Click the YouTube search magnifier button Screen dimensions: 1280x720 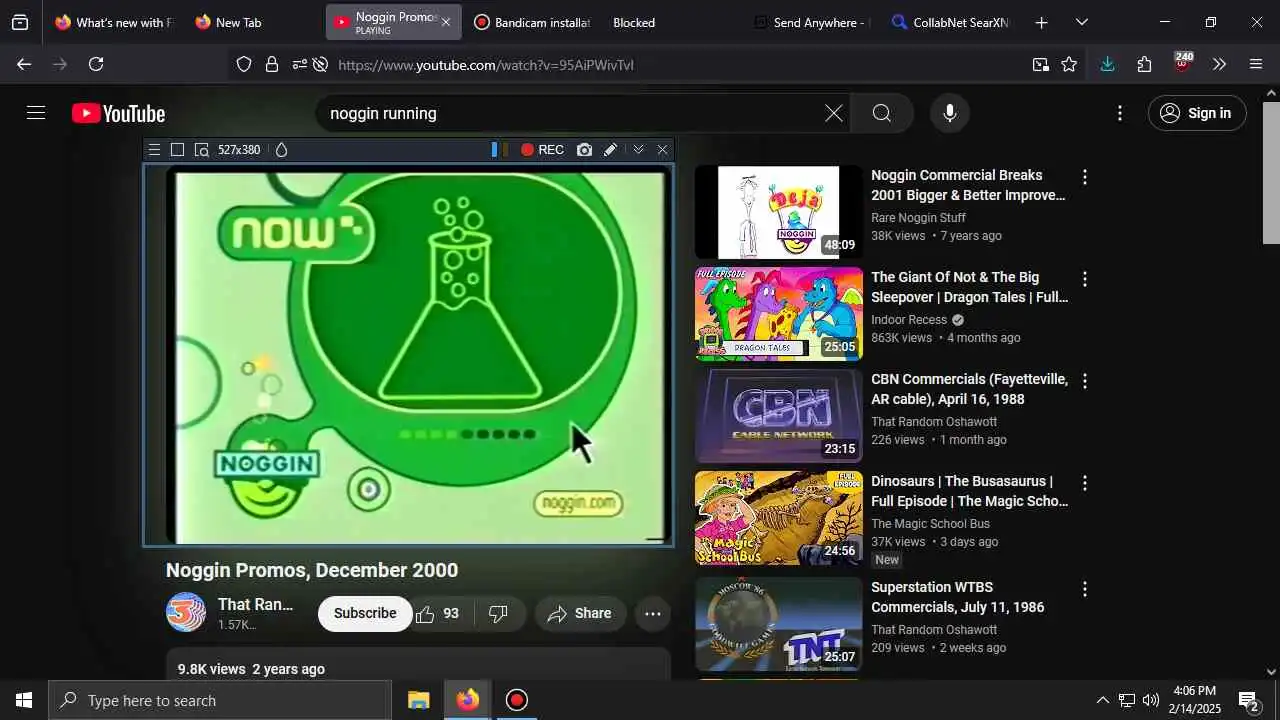tap(881, 113)
